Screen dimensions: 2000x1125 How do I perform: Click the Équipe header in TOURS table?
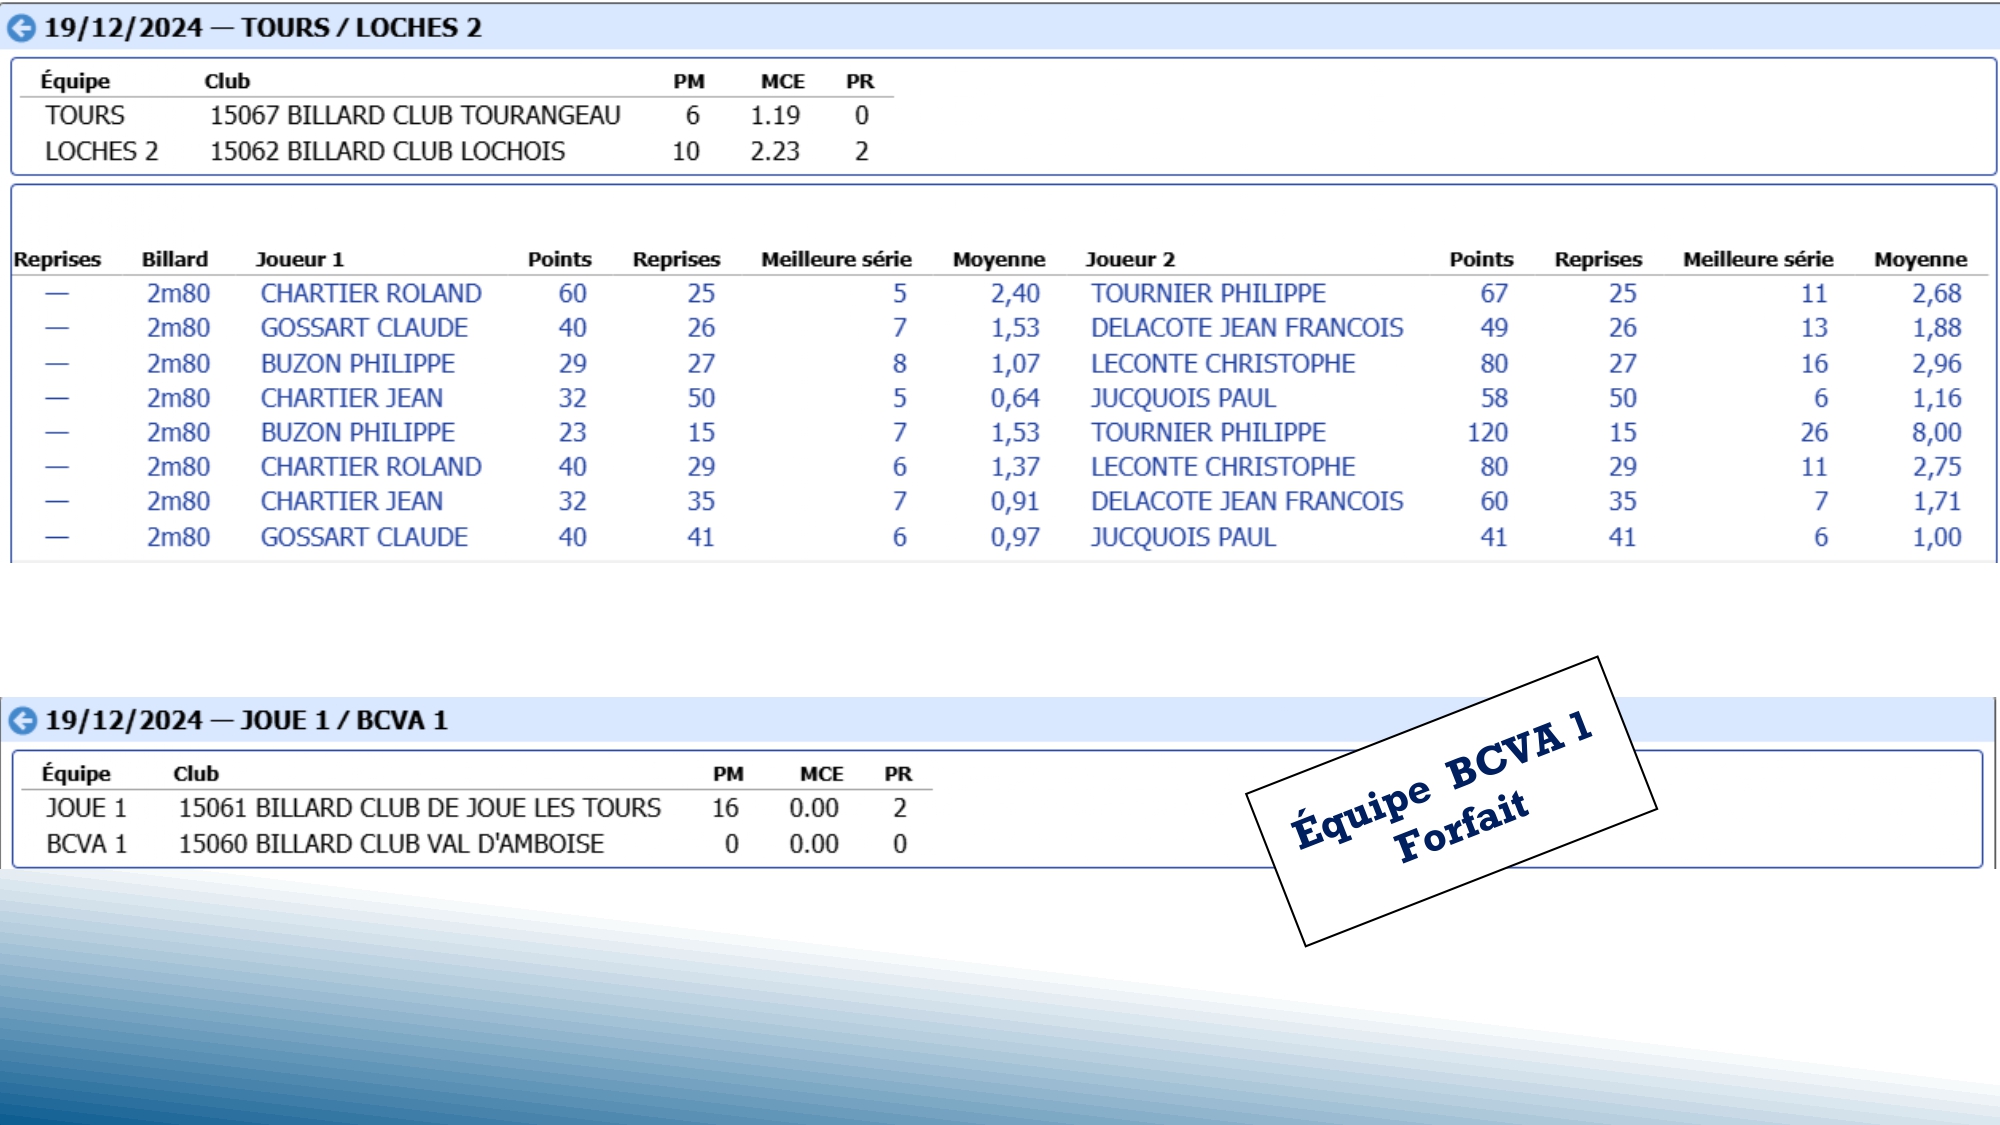(75, 82)
